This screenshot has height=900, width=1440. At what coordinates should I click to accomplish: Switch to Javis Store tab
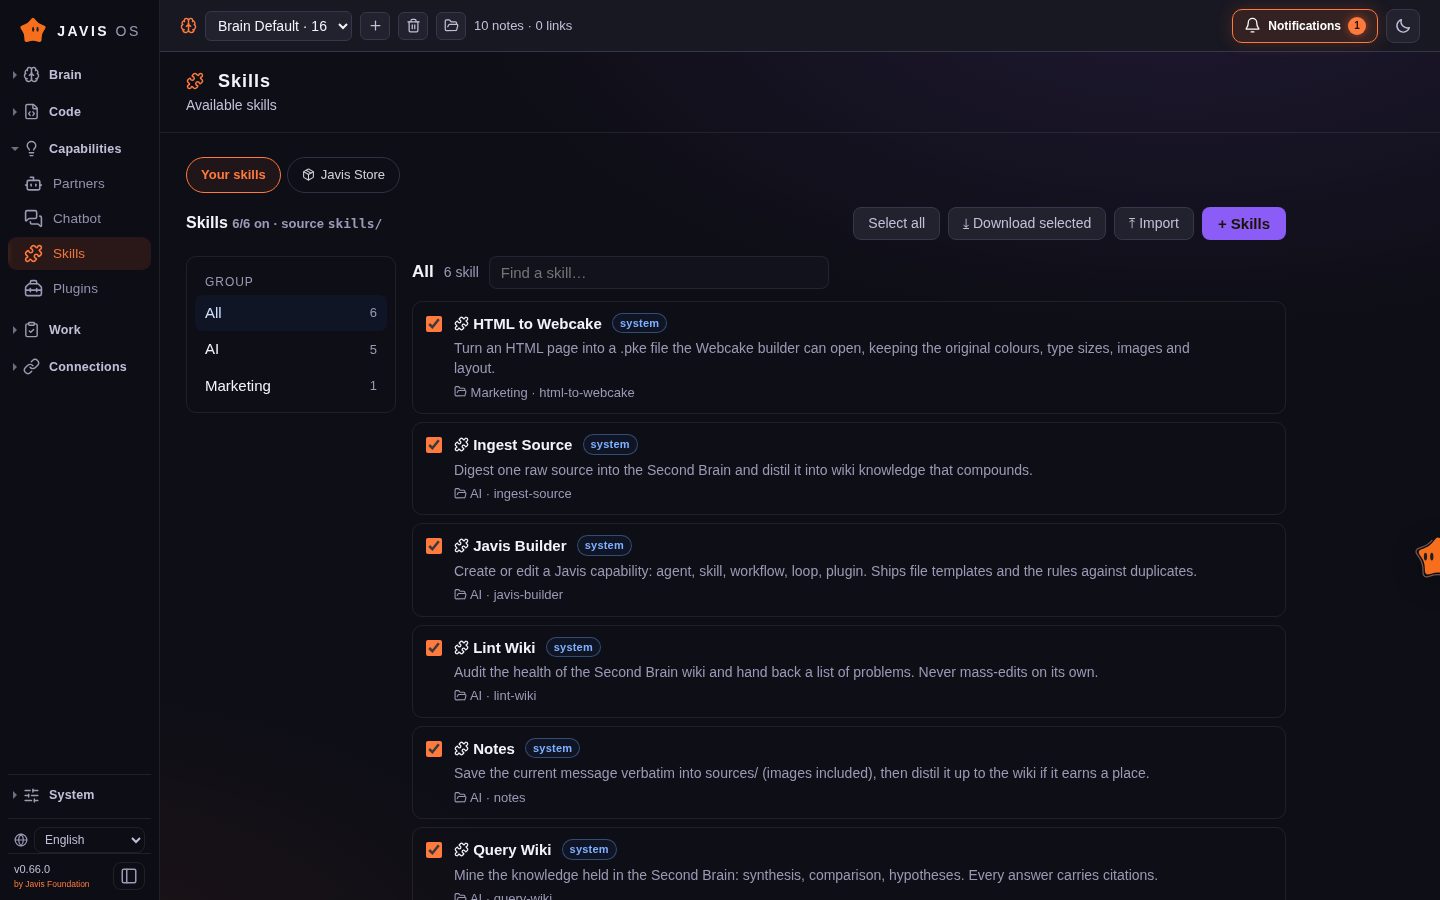pyautogui.click(x=343, y=175)
